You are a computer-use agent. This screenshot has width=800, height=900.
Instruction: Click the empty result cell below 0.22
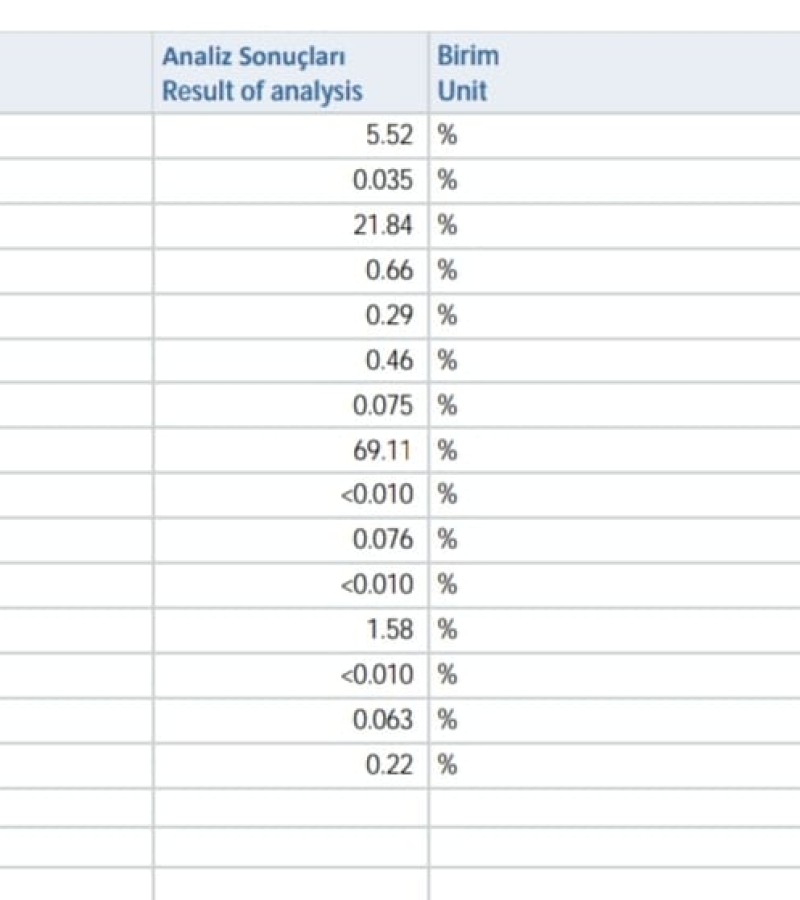tap(290, 808)
